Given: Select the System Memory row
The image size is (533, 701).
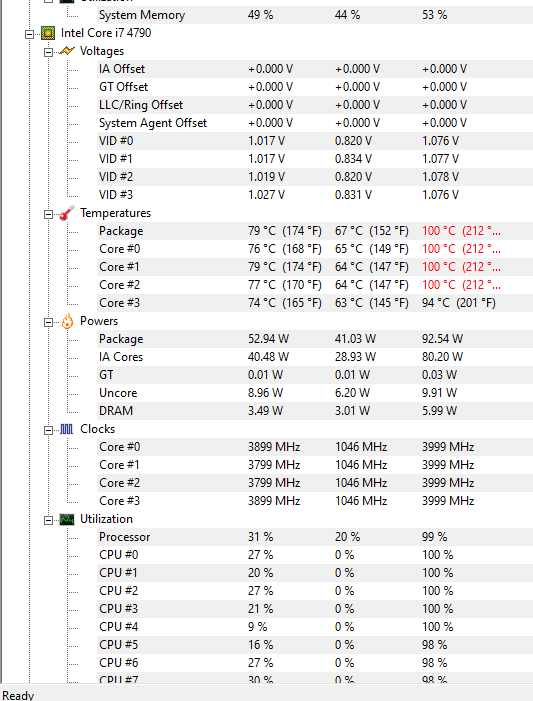Looking at the screenshot, I should (x=315, y=15).
